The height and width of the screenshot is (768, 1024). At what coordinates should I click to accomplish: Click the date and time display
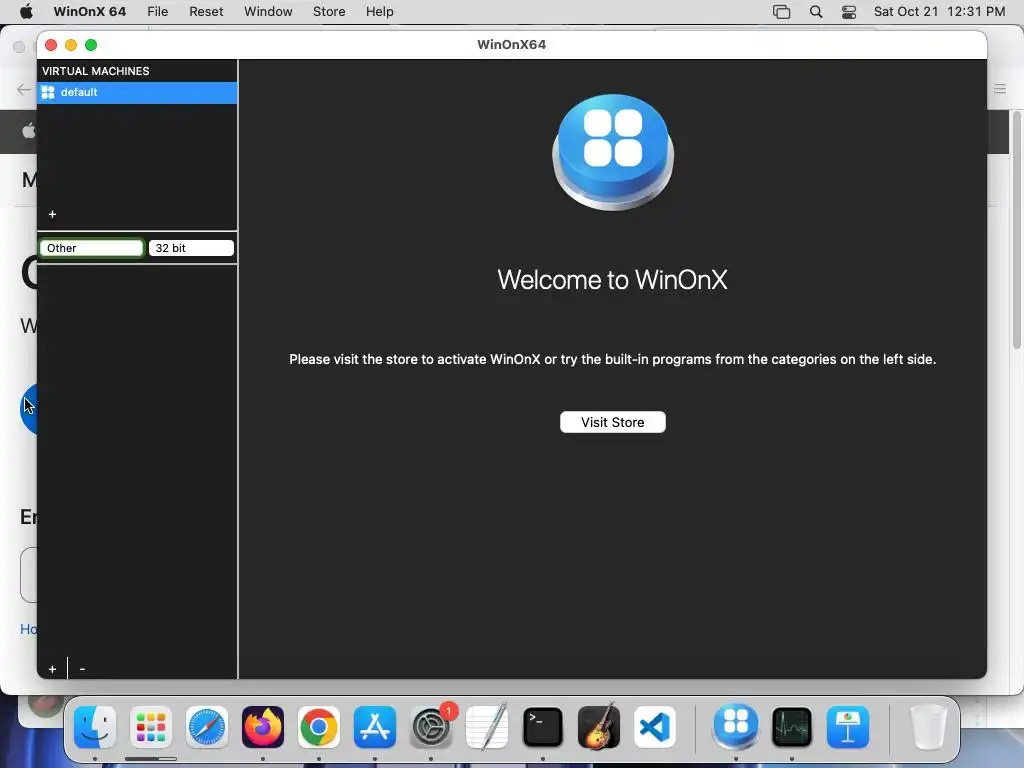[x=939, y=11]
